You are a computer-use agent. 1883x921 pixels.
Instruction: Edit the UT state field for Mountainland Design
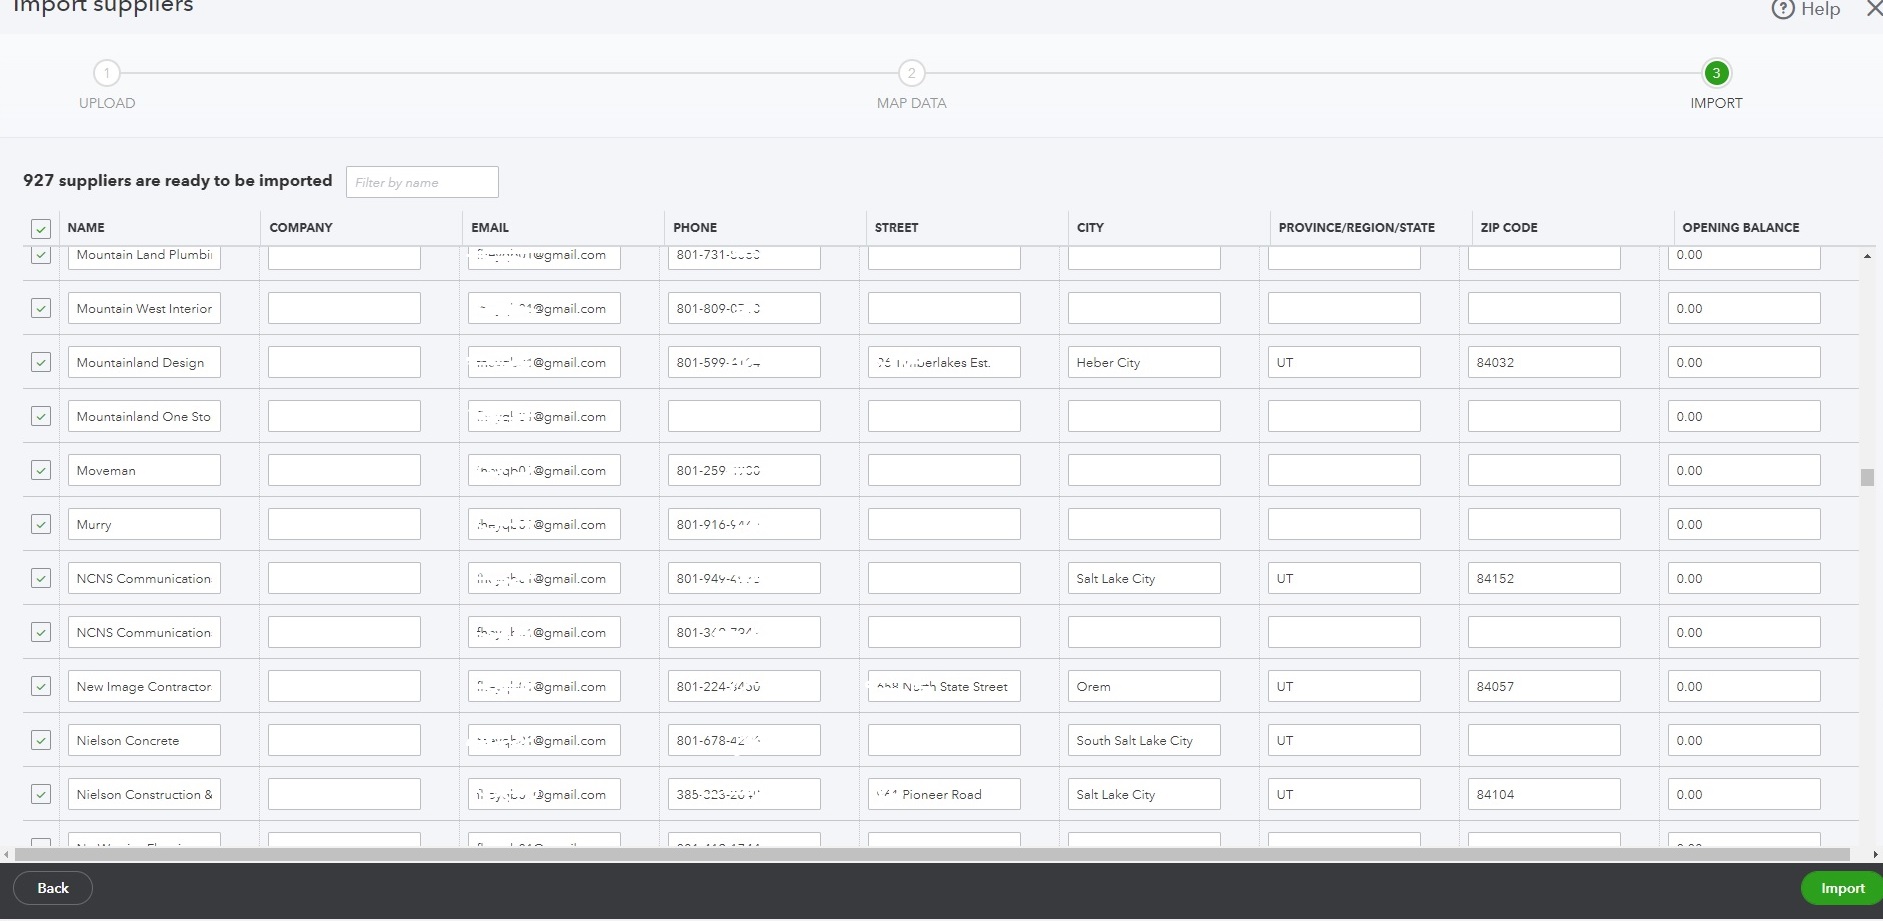point(1344,362)
